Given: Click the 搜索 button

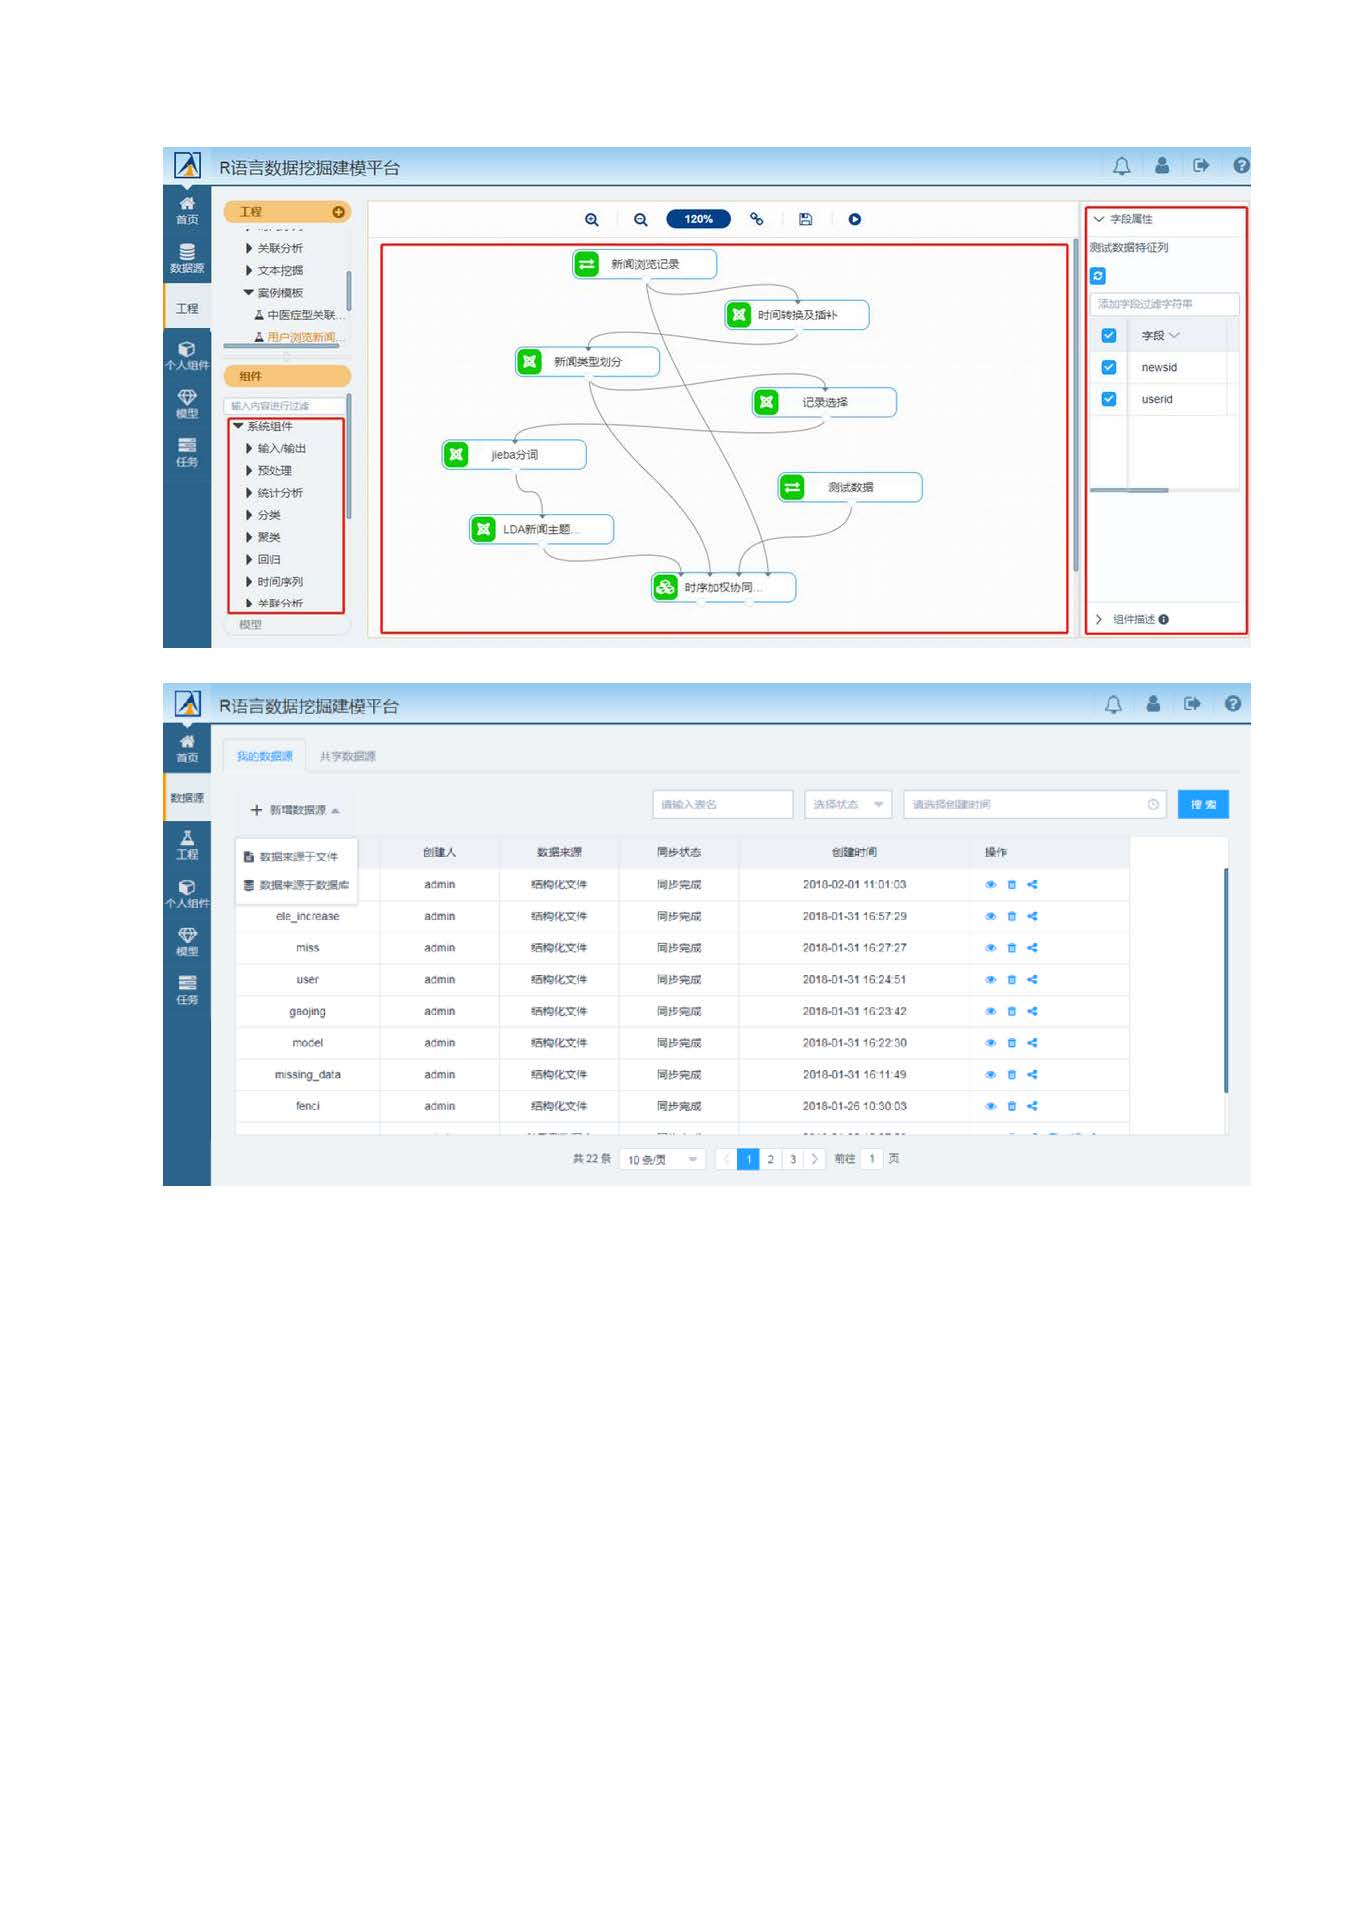Looking at the screenshot, I should [x=1203, y=805].
